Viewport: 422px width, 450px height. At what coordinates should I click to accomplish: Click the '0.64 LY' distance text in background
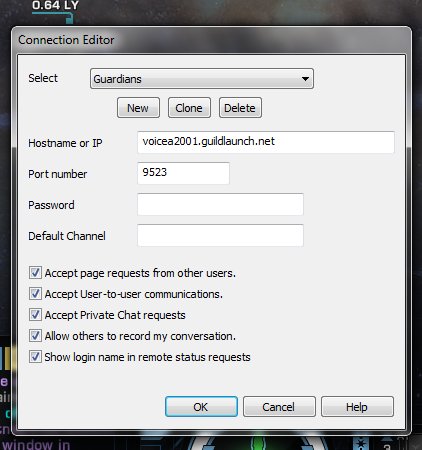55,5
